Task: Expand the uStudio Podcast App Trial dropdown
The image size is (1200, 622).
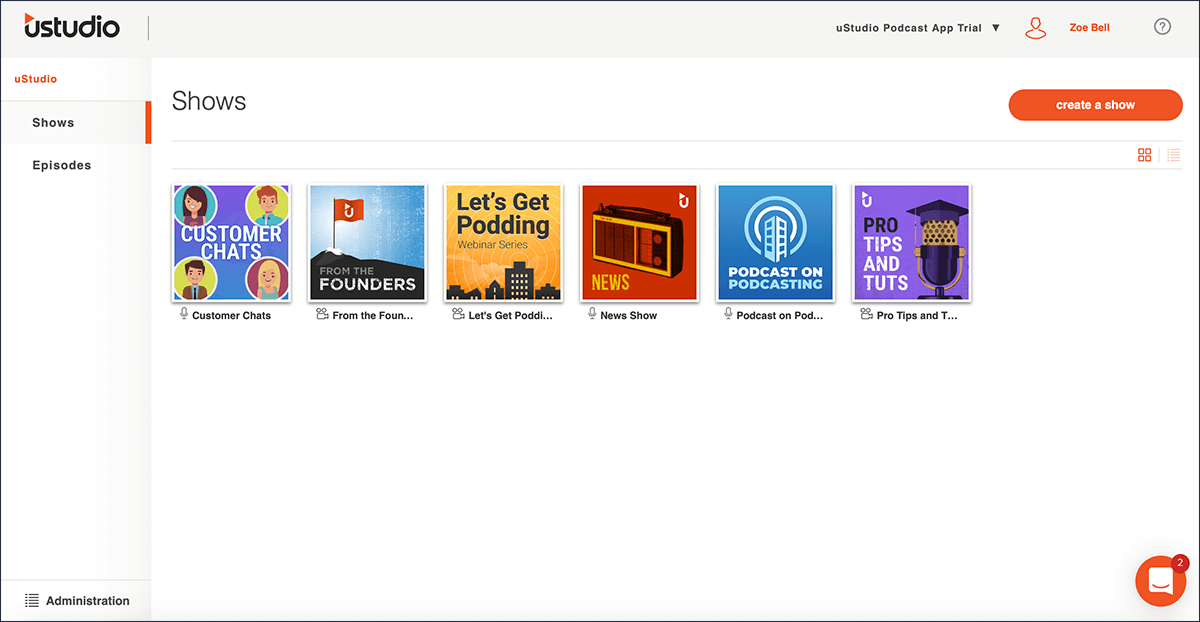Action: [918, 28]
